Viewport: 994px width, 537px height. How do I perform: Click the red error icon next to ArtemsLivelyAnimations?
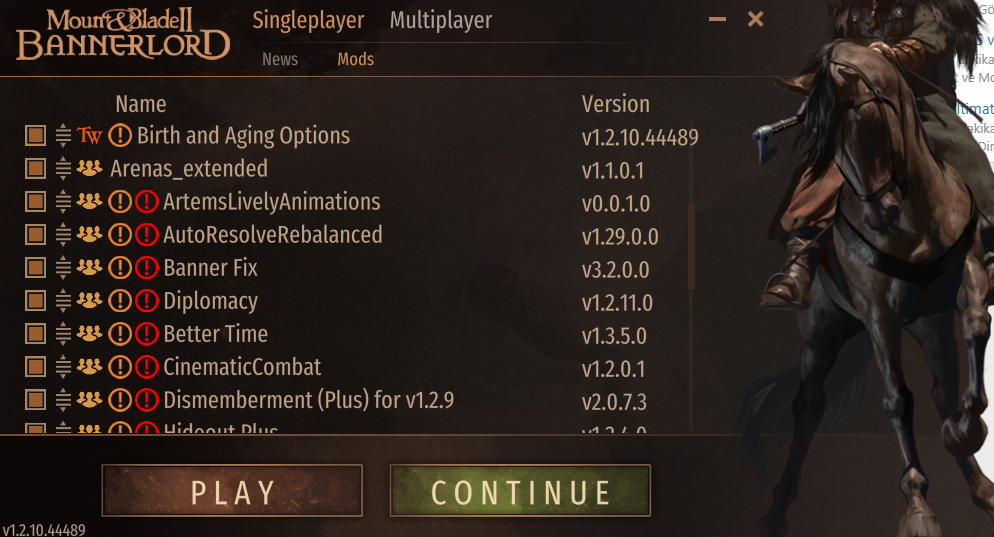point(146,202)
